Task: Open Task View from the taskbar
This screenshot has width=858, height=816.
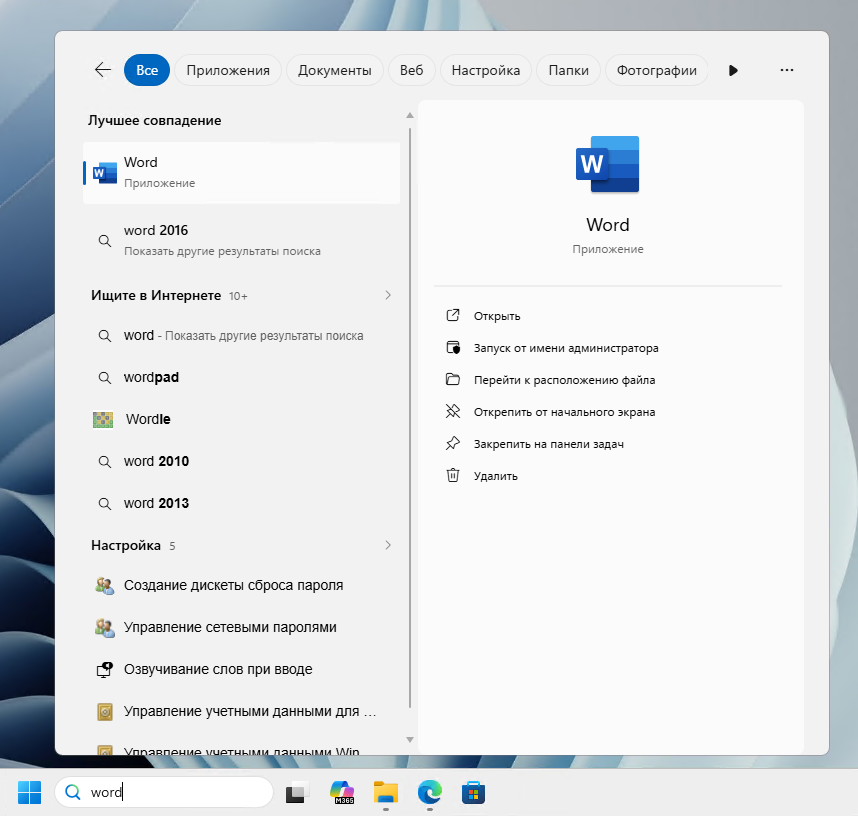Action: (296, 792)
